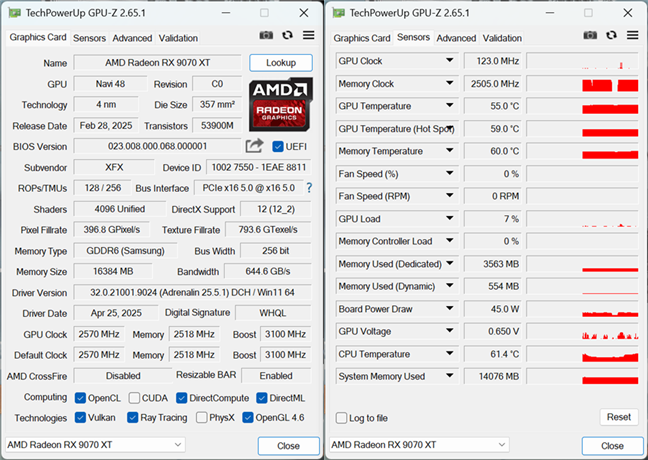The image size is (648, 460).
Task: Click the GPU Clock reading 123.0 MHz
Action: [493, 61]
